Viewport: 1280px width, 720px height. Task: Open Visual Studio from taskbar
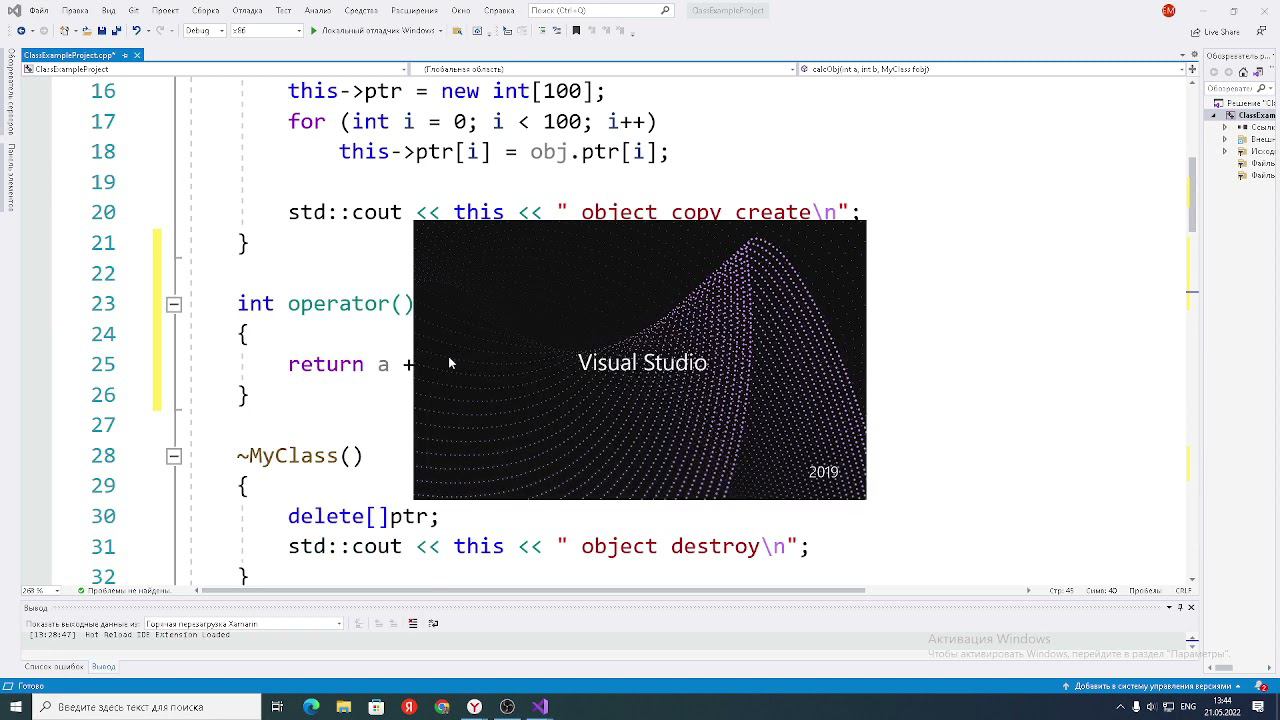pyautogui.click(x=540, y=707)
